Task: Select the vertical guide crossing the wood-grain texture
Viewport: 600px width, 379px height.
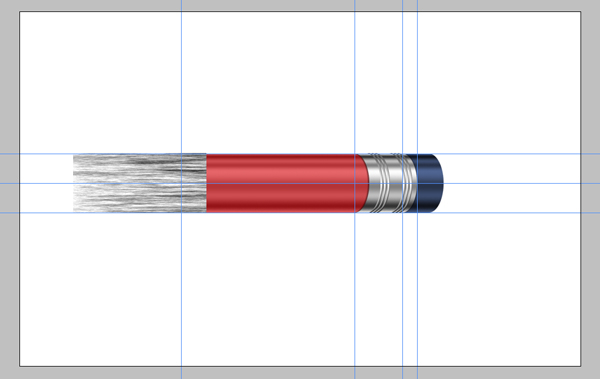Action: point(181,190)
